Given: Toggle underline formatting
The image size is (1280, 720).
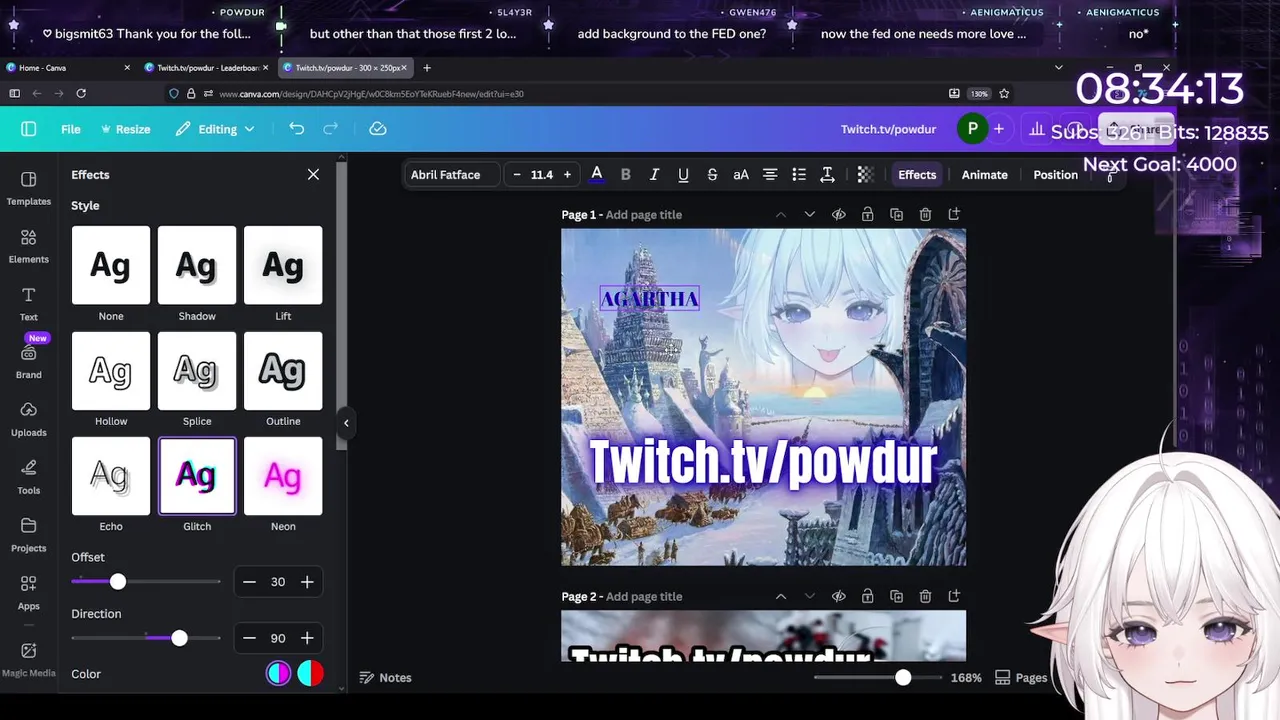Looking at the screenshot, I should pyautogui.click(x=683, y=174).
